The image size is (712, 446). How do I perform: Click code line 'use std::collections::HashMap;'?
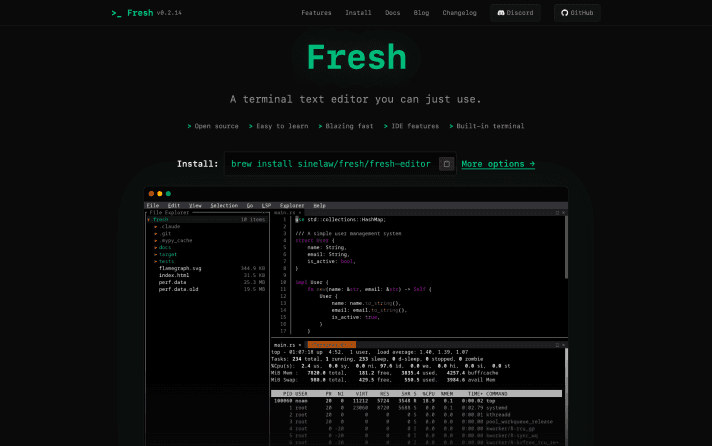pos(341,219)
